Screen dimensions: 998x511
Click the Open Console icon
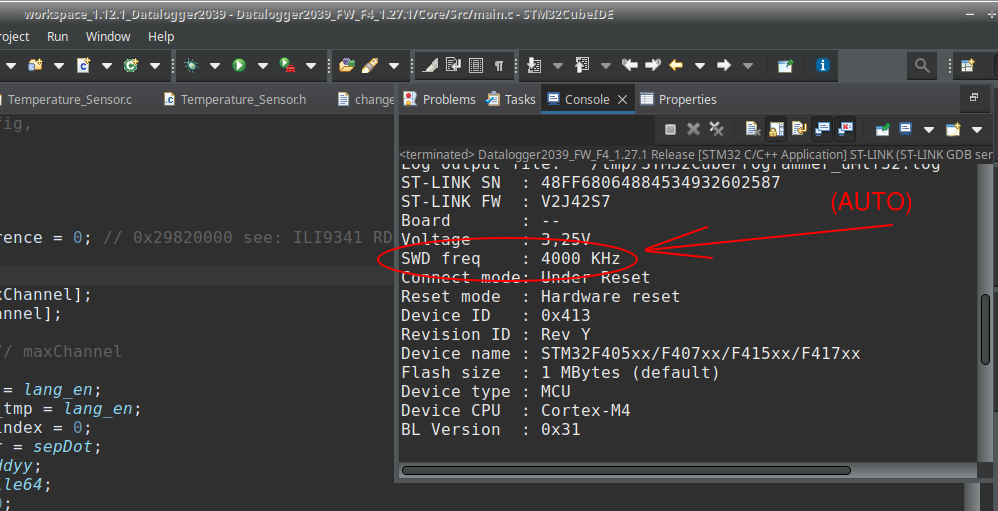pos(953,130)
